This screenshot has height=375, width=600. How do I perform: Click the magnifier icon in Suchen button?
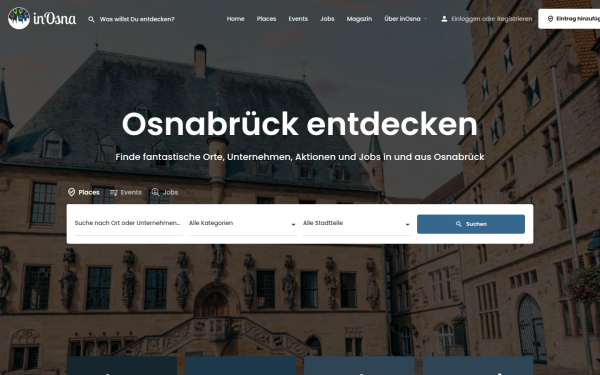click(458, 224)
